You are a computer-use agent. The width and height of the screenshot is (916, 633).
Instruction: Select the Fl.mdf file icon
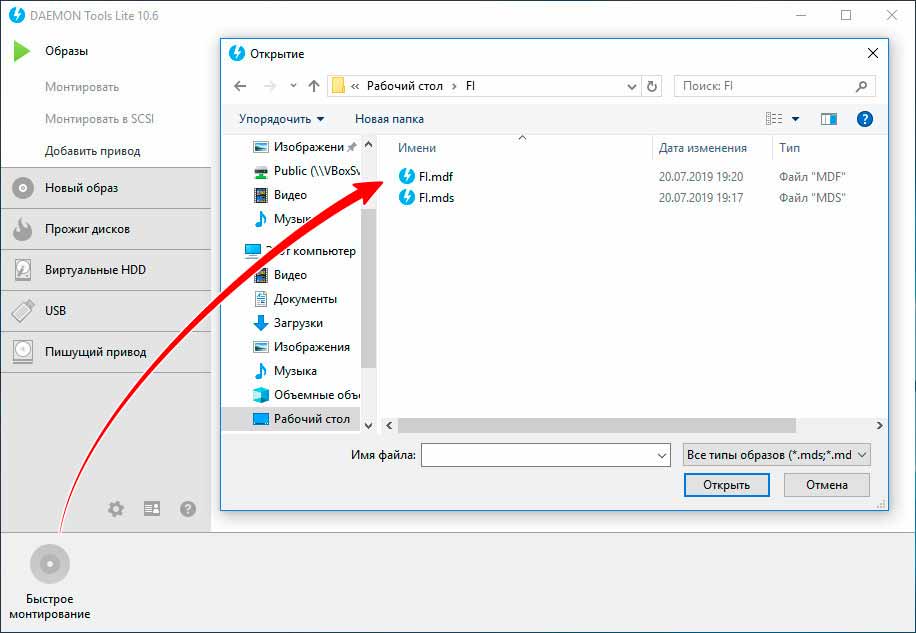pos(407,176)
